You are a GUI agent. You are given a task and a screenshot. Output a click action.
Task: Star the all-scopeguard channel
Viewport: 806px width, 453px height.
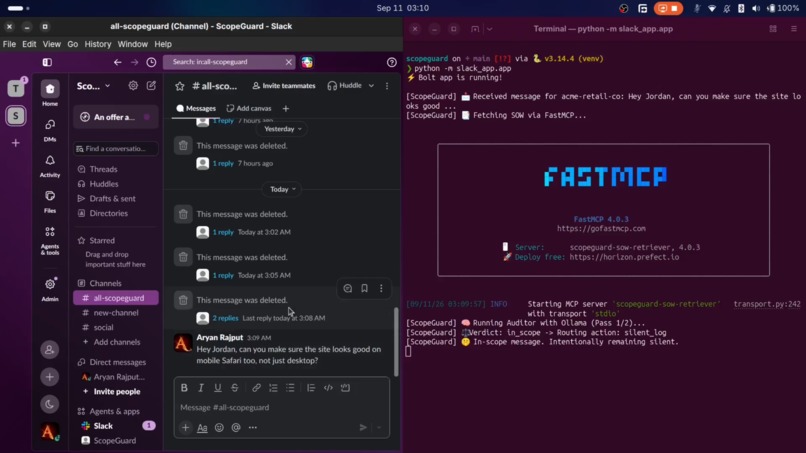tap(179, 86)
